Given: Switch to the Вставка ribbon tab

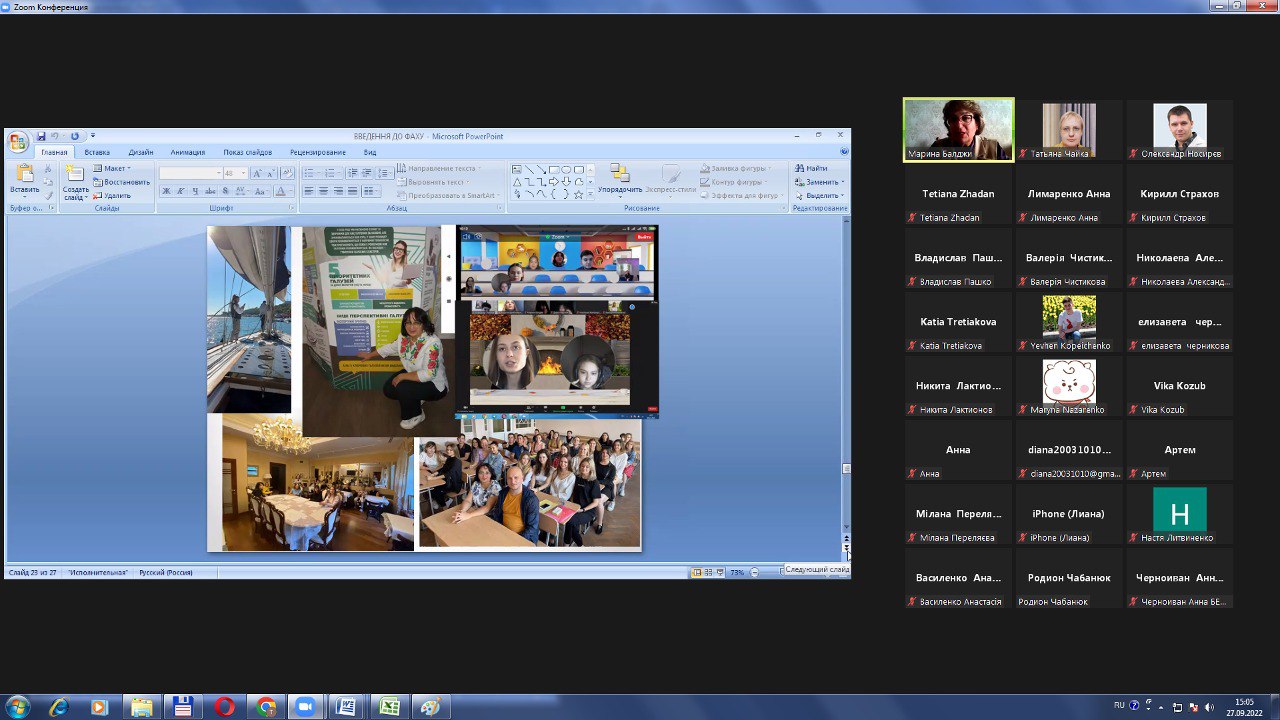Looking at the screenshot, I should (x=97, y=152).
